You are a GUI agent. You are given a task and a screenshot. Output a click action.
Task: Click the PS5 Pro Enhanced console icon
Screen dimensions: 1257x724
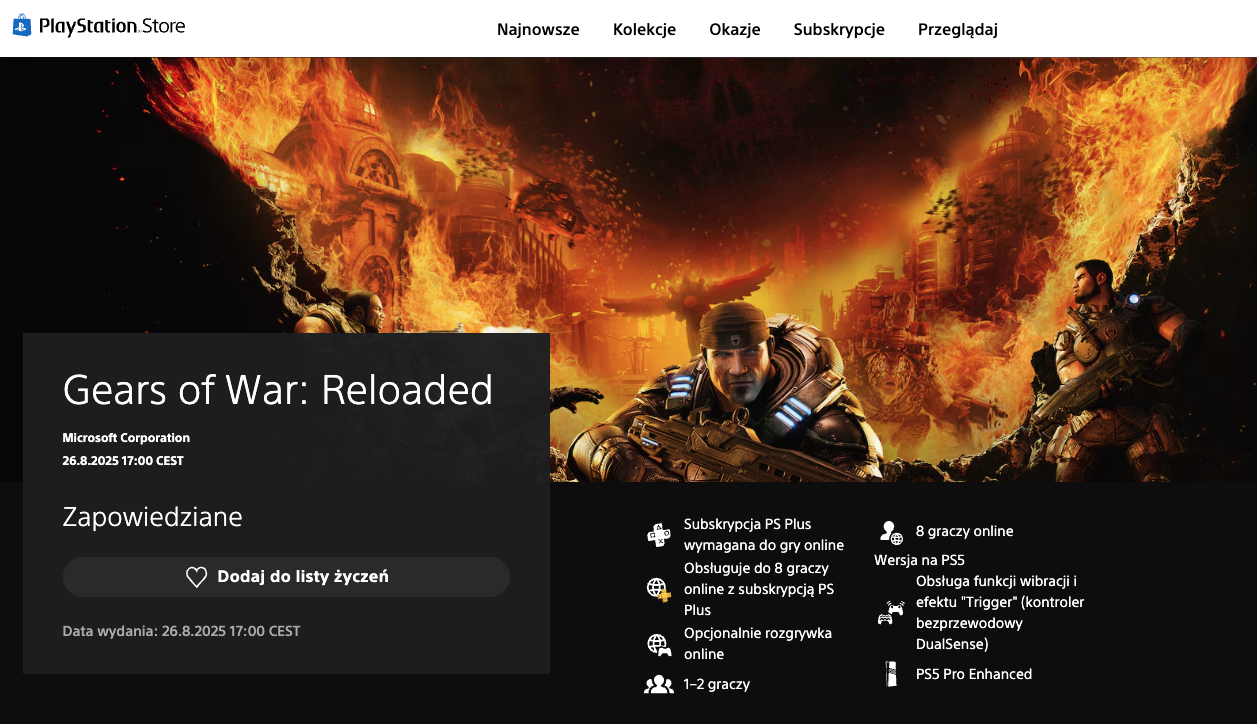coord(890,675)
